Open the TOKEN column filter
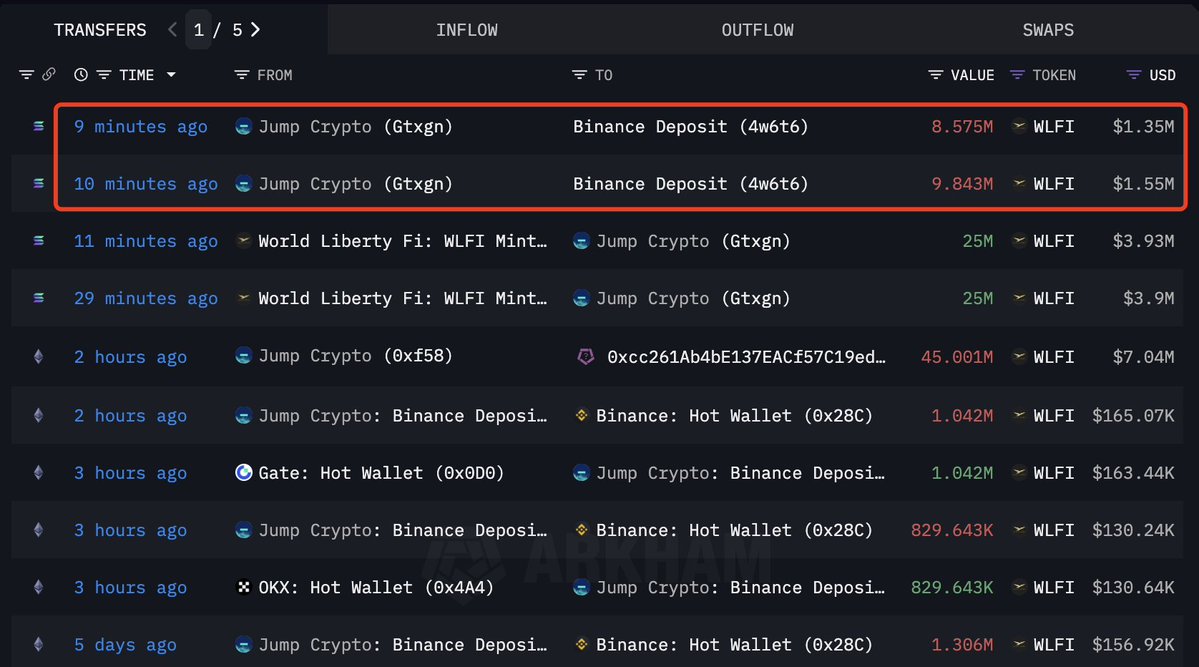 [x=1018, y=75]
